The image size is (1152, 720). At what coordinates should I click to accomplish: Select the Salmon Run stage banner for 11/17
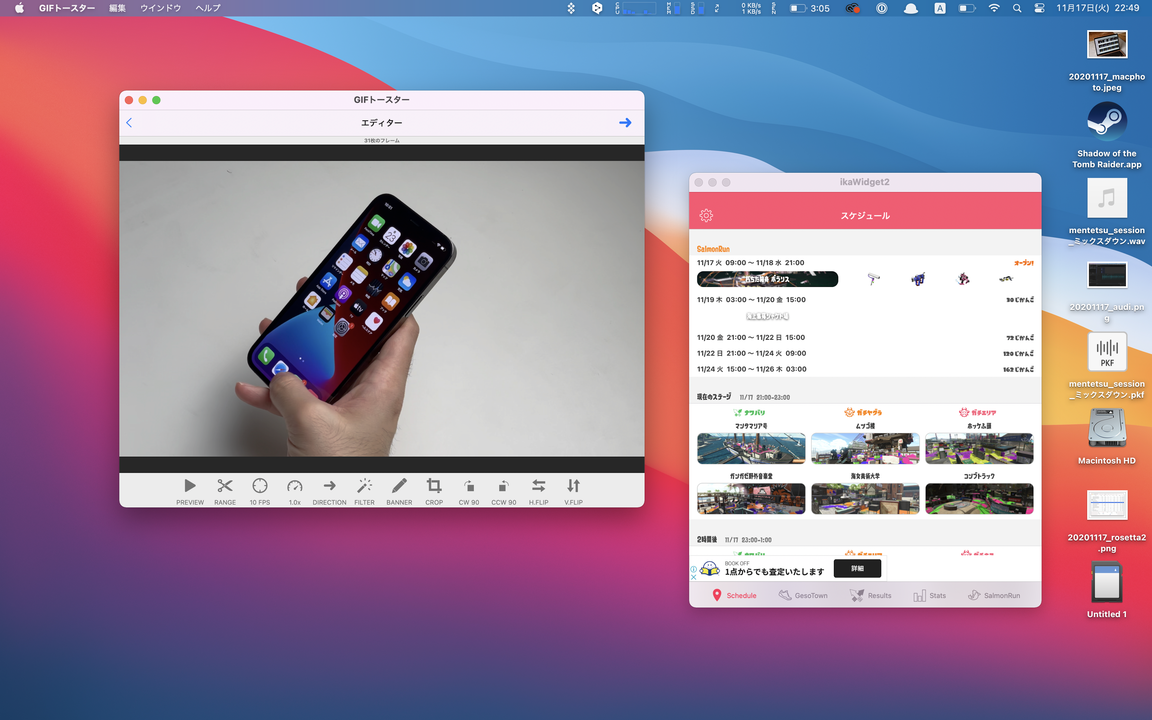point(768,279)
